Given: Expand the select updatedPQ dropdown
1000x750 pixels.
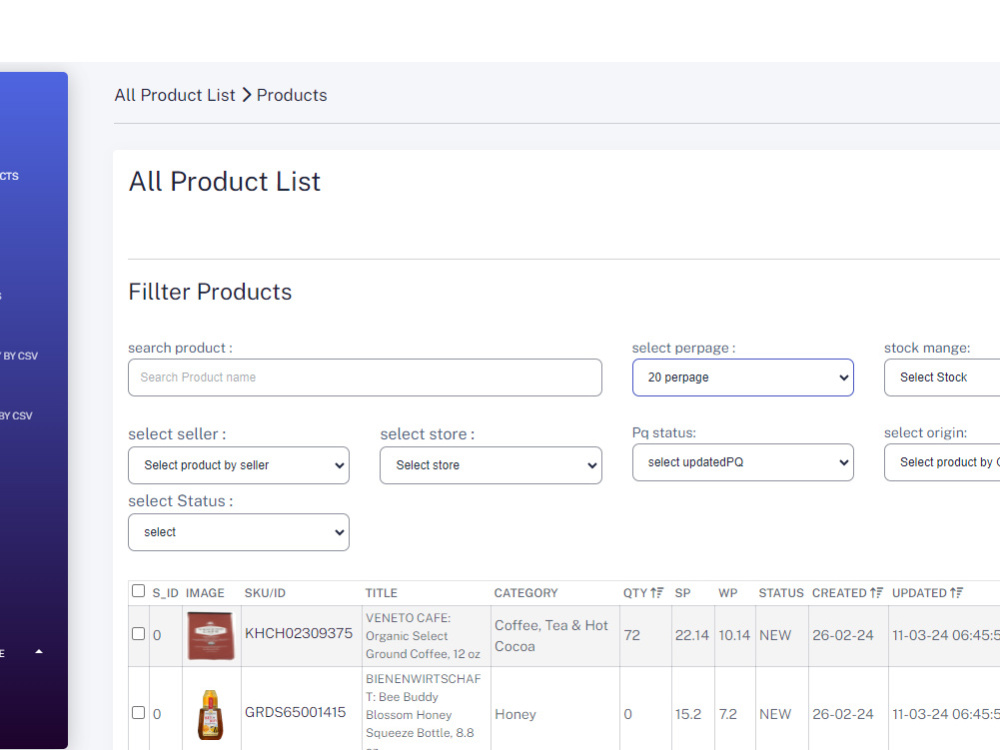Looking at the screenshot, I should pyautogui.click(x=743, y=462).
